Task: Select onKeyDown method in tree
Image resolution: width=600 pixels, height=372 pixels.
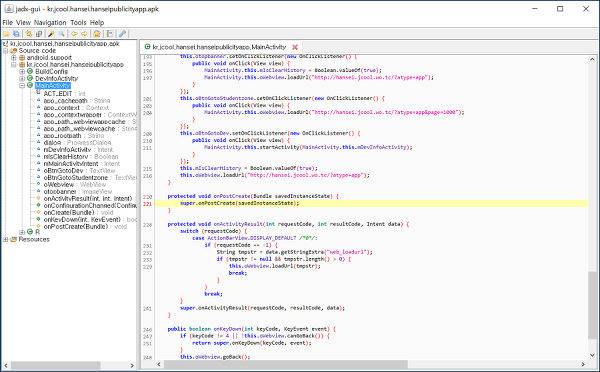Action: click(90, 219)
